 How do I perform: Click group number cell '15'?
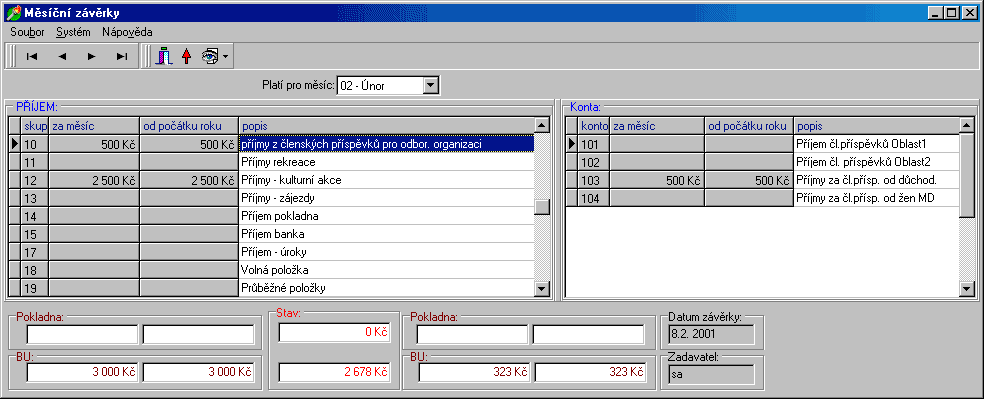(x=35, y=234)
